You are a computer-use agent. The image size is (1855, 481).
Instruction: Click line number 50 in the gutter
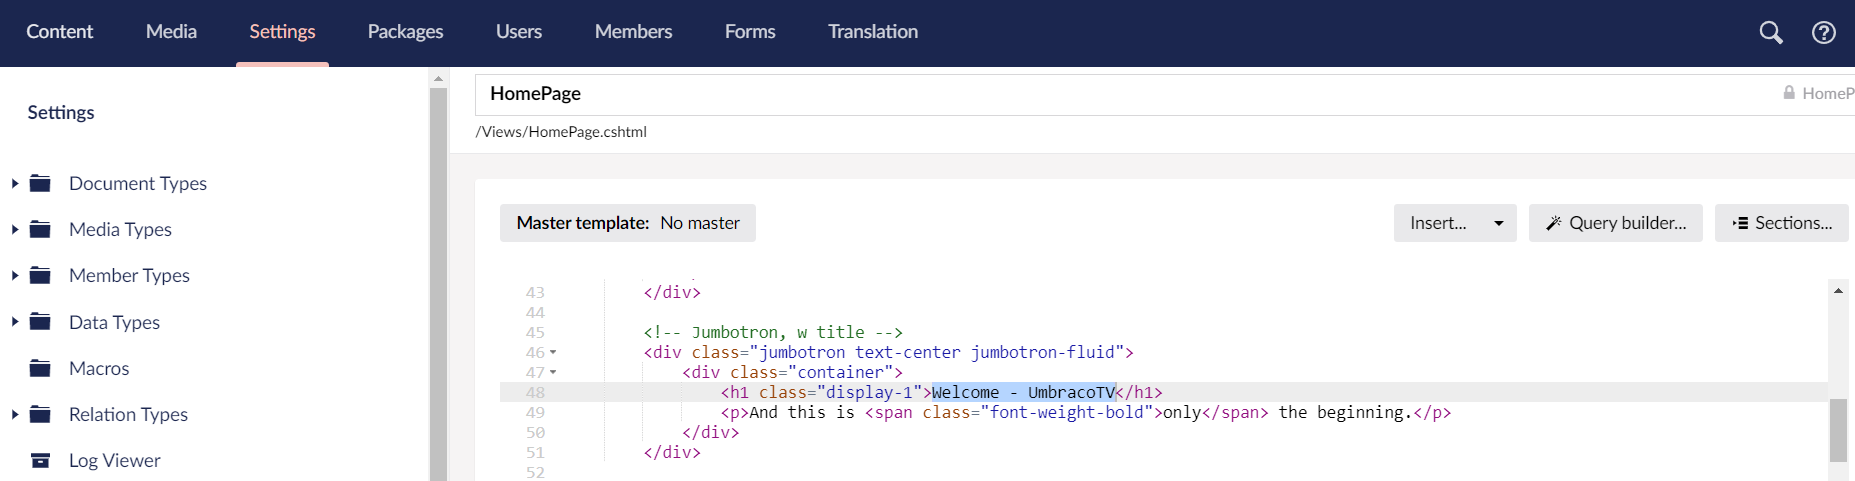click(535, 432)
